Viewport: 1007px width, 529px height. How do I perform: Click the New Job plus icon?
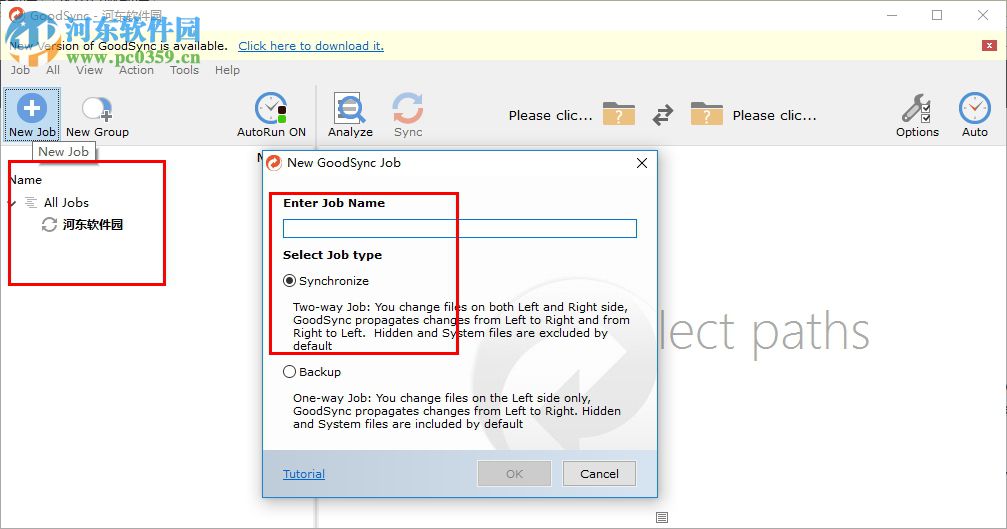tap(31, 108)
